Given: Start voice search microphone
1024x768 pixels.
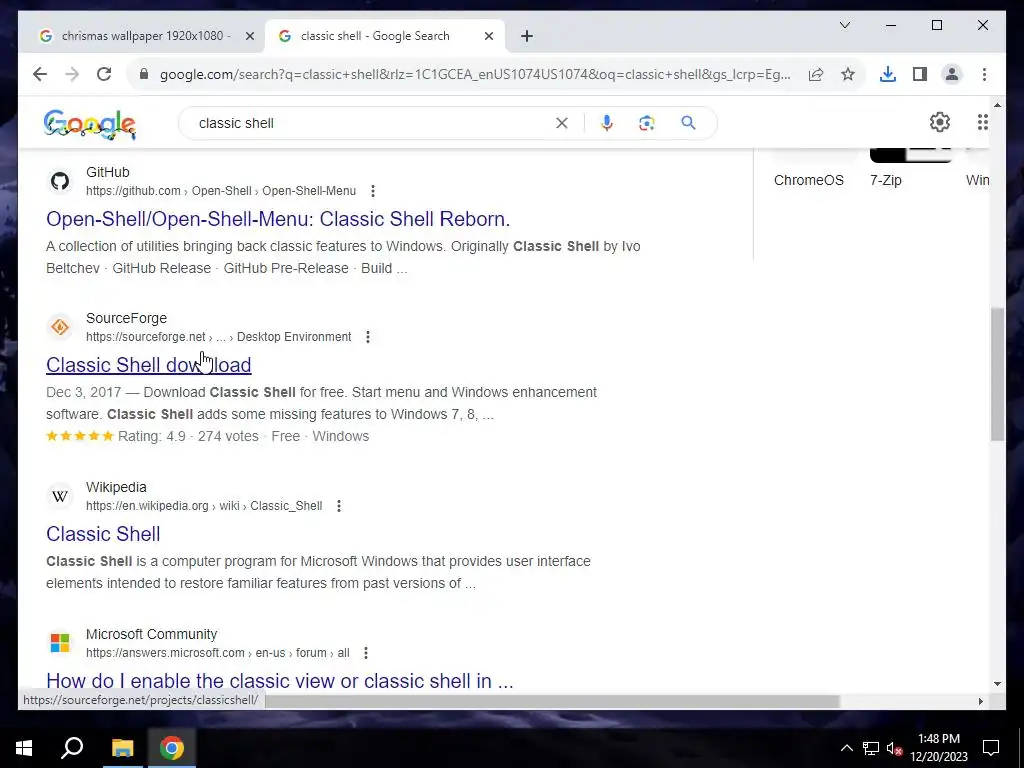Looking at the screenshot, I should 607,123.
